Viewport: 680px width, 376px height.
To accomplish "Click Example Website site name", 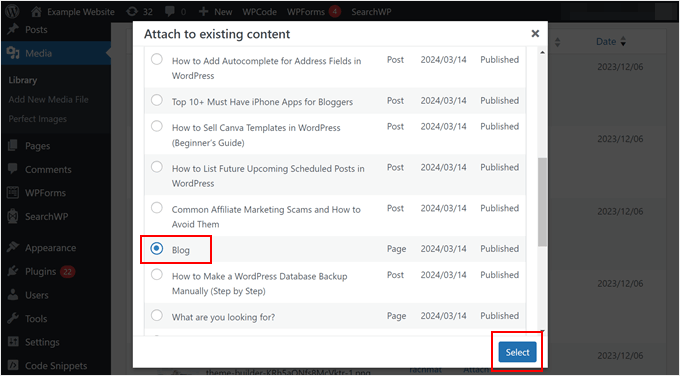I will (x=81, y=12).
